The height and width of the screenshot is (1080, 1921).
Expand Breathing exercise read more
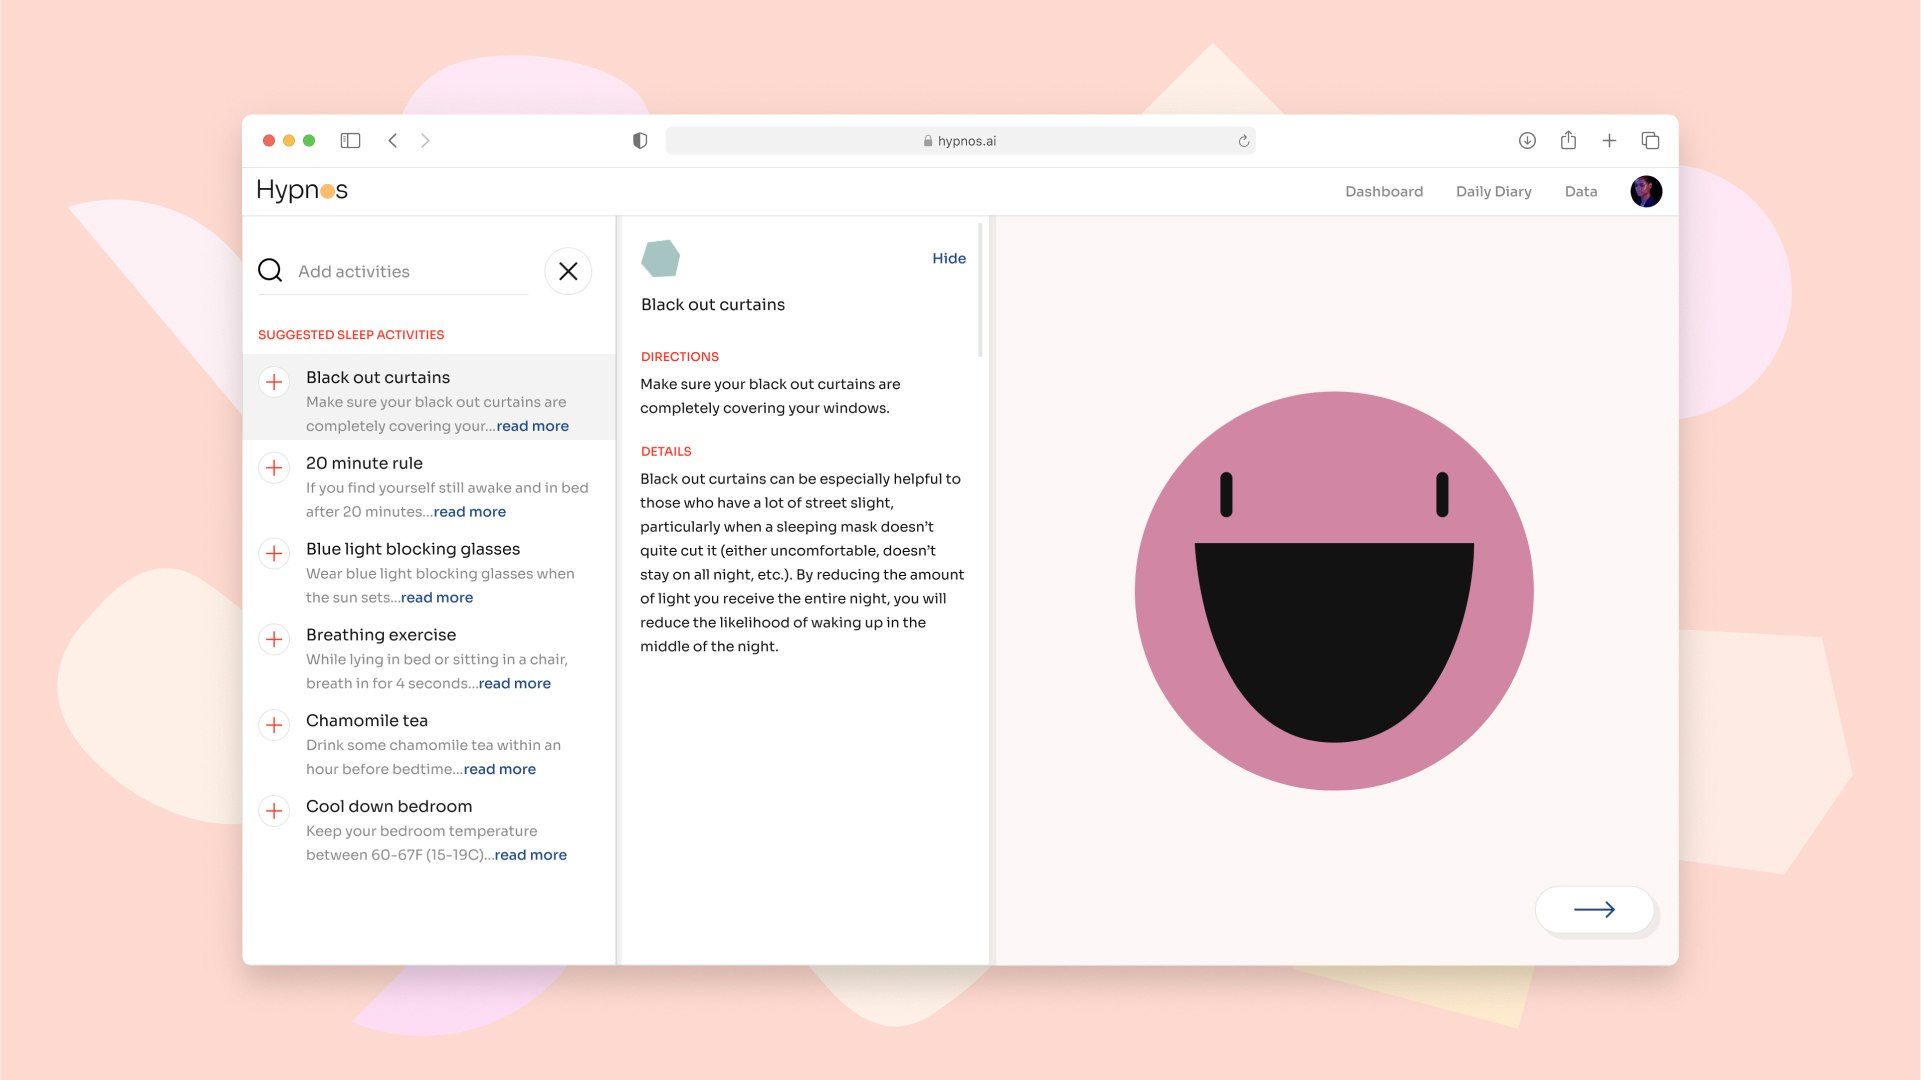[514, 684]
